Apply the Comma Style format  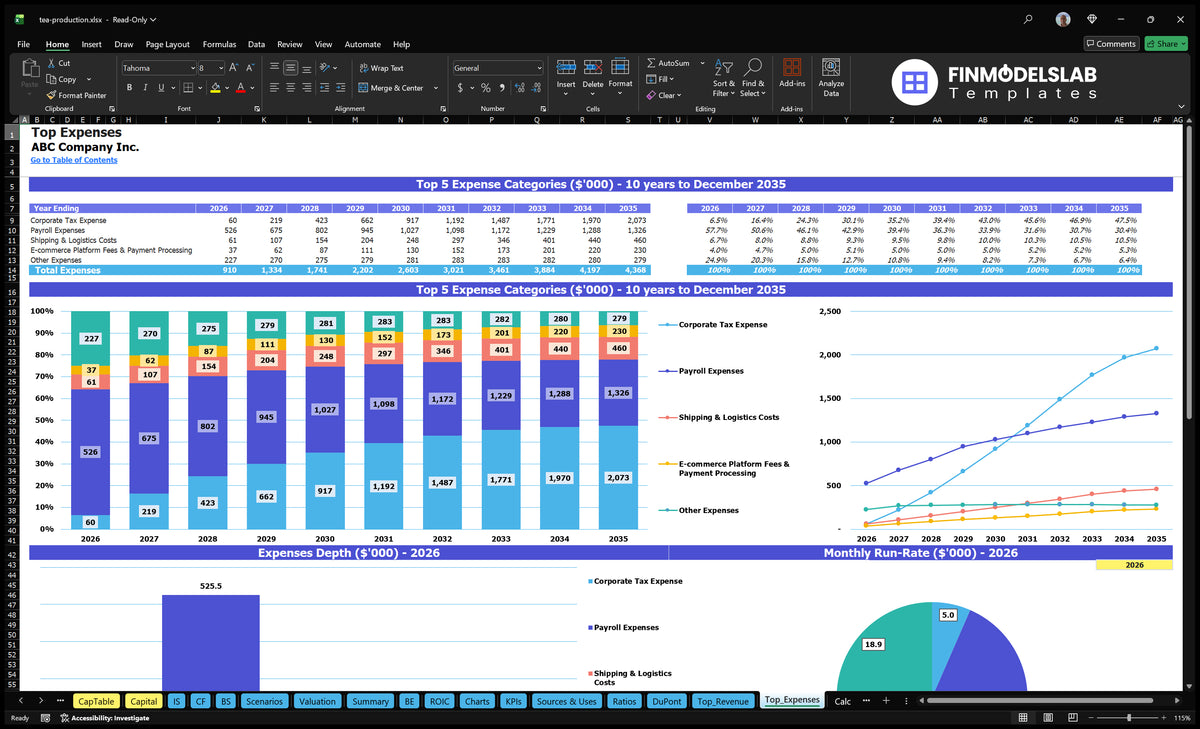click(x=501, y=88)
